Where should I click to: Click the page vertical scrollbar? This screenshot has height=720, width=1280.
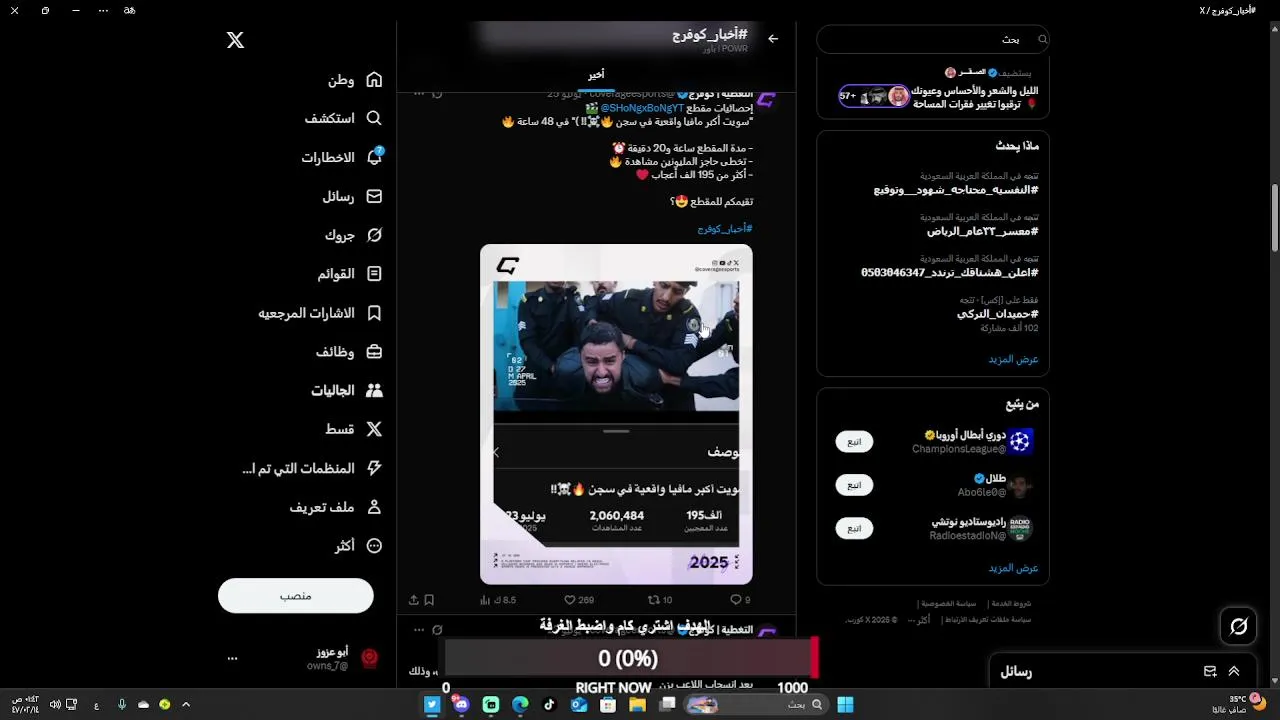[x=1275, y=217]
